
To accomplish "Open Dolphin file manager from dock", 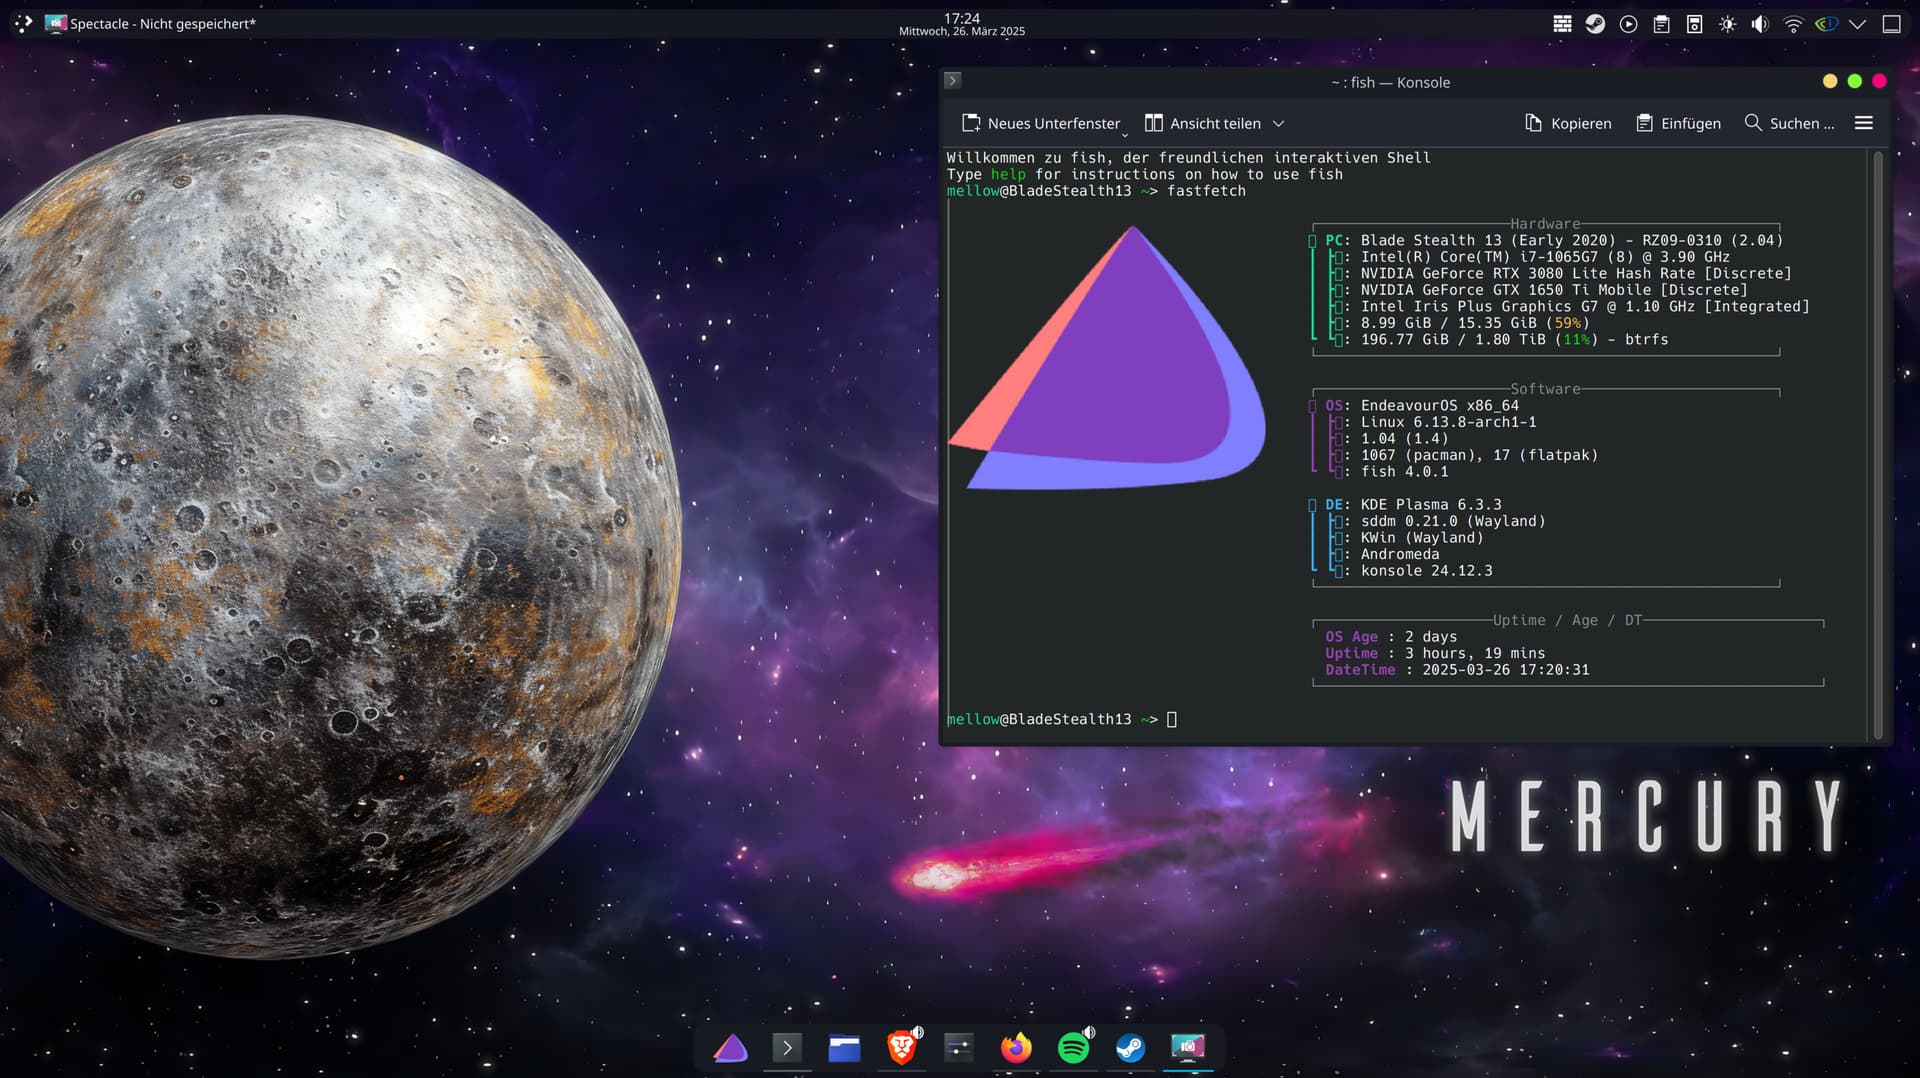I will [x=844, y=1047].
